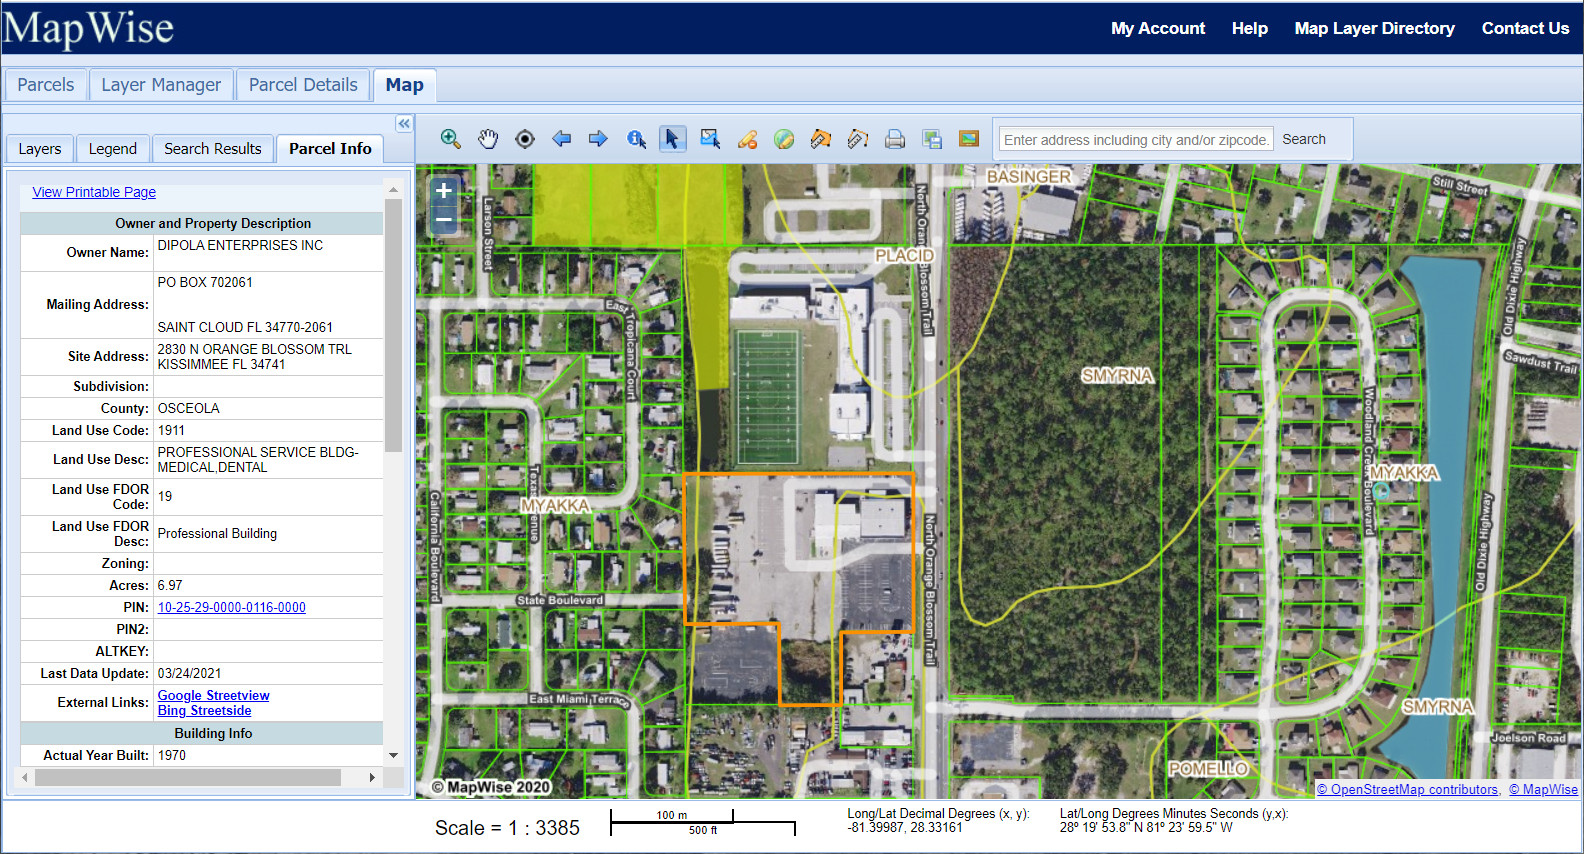This screenshot has height=854, width=1584.
Task: Click the View Printable Page link
Action: [x=94, y=192]
